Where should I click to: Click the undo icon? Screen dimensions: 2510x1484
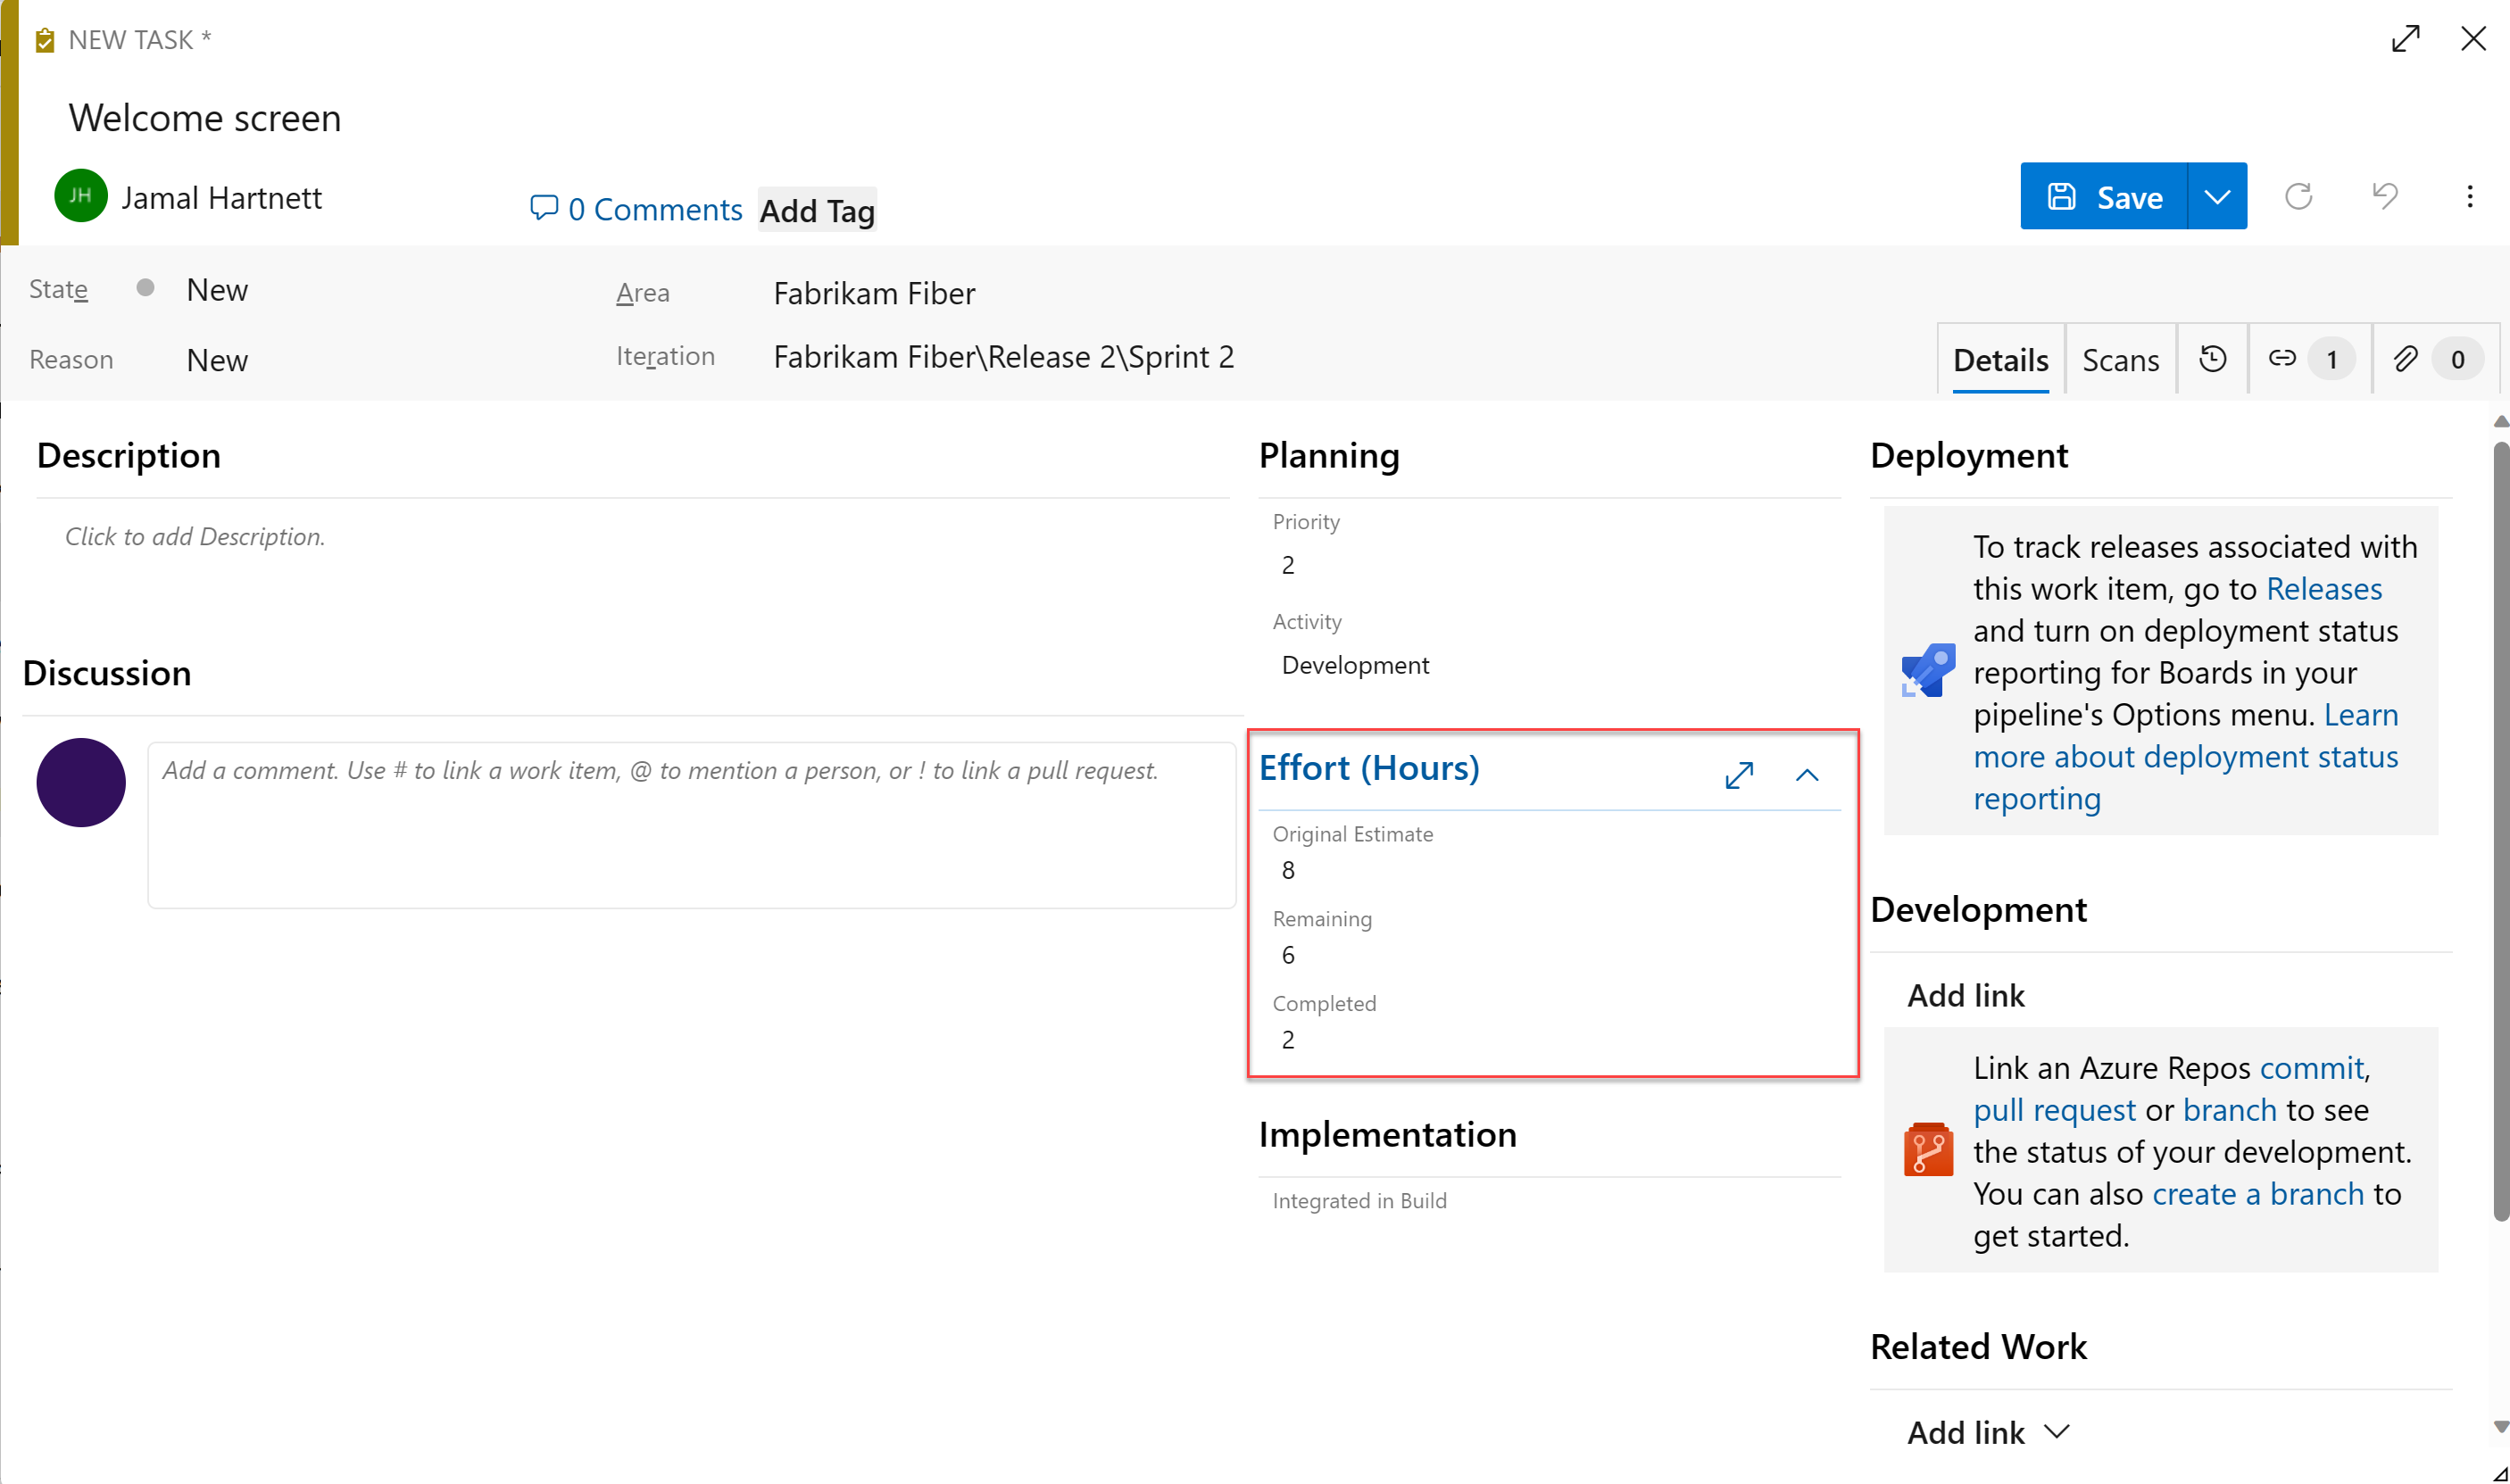click(2384, 196)
